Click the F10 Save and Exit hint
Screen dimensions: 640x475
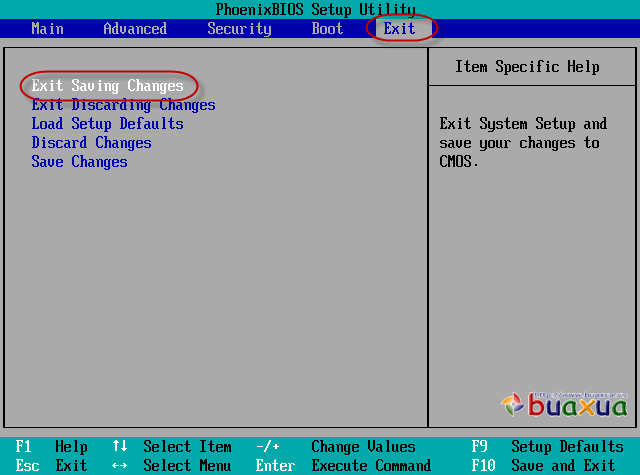543,466
